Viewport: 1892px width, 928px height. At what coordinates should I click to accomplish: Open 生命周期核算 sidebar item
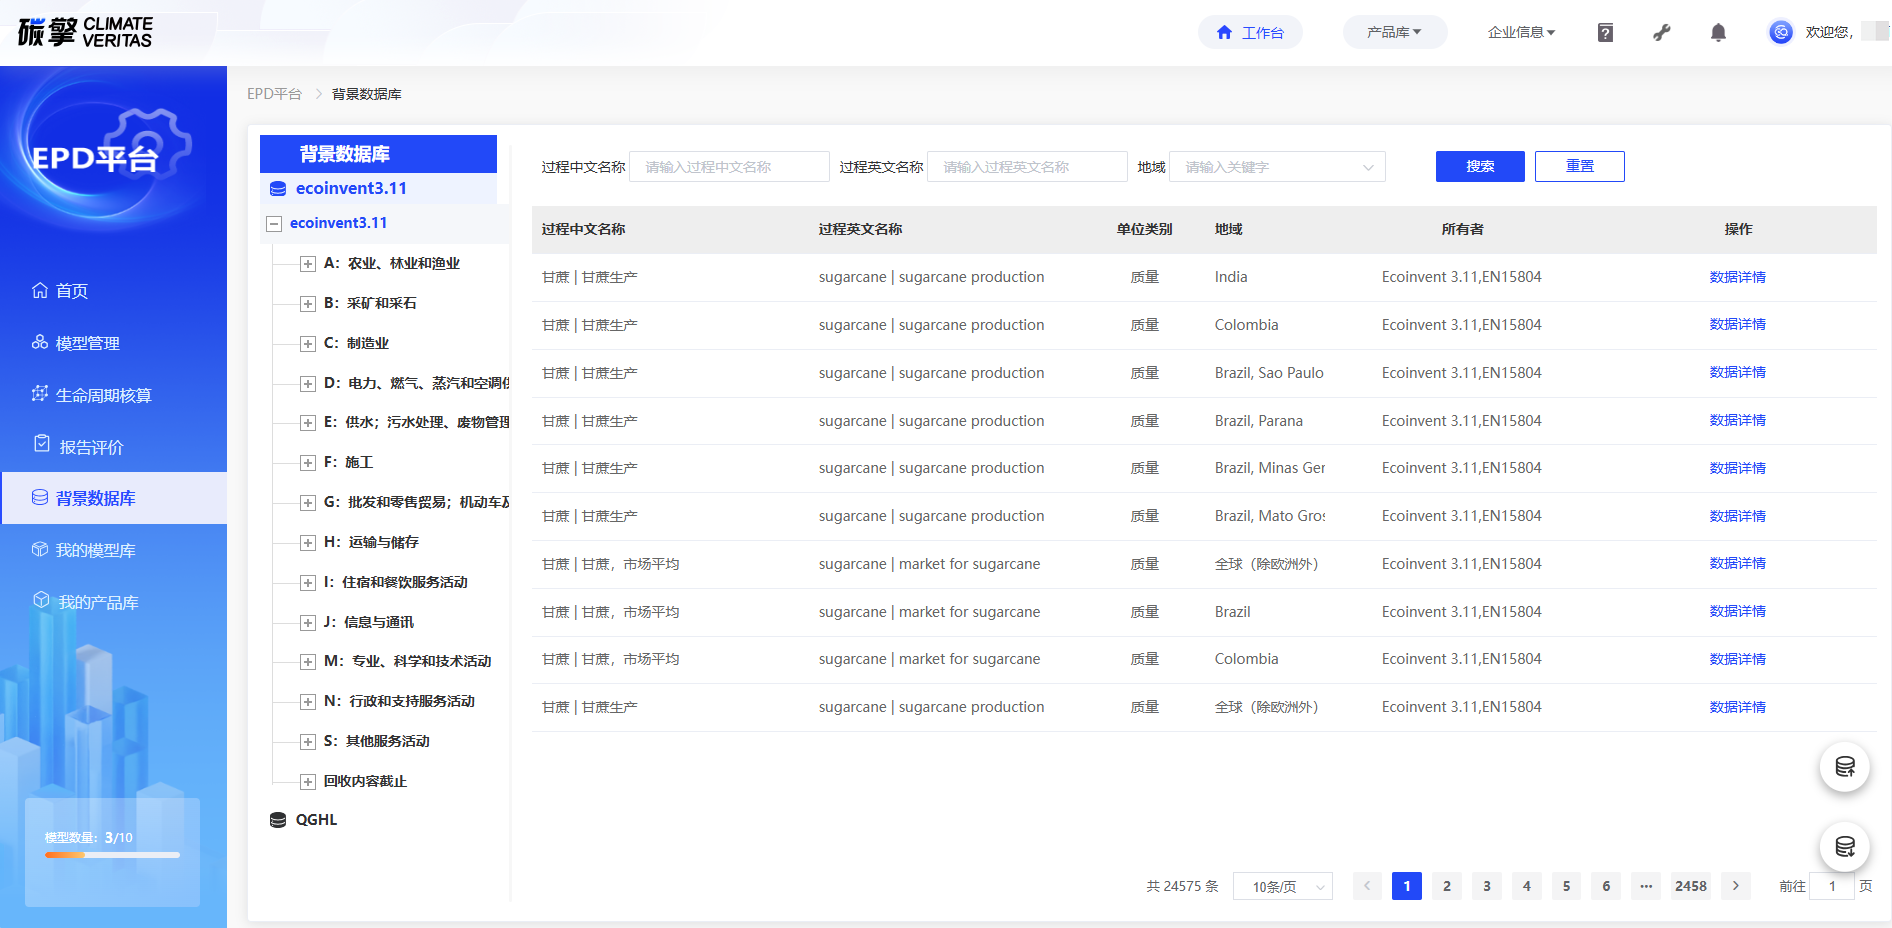pos(103,396)
